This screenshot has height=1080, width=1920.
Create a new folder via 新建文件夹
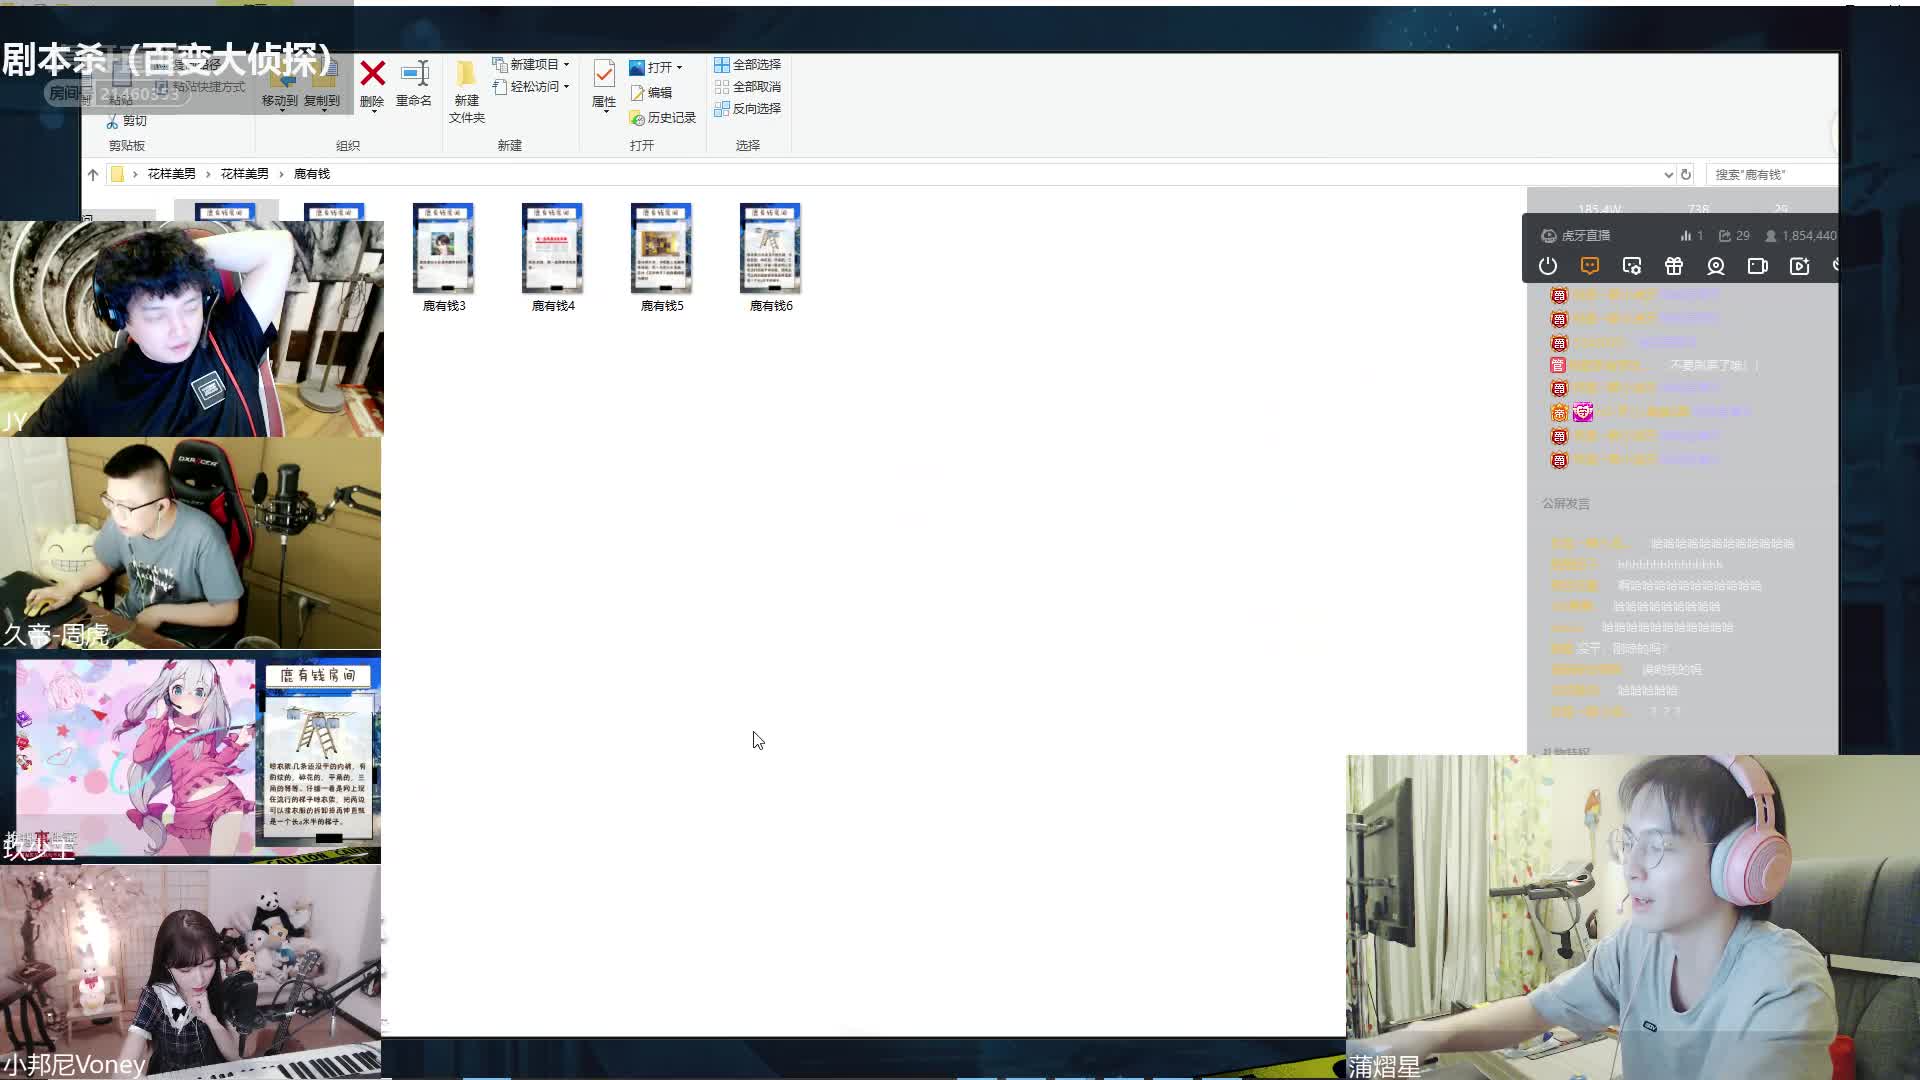[x=466, y=85]
